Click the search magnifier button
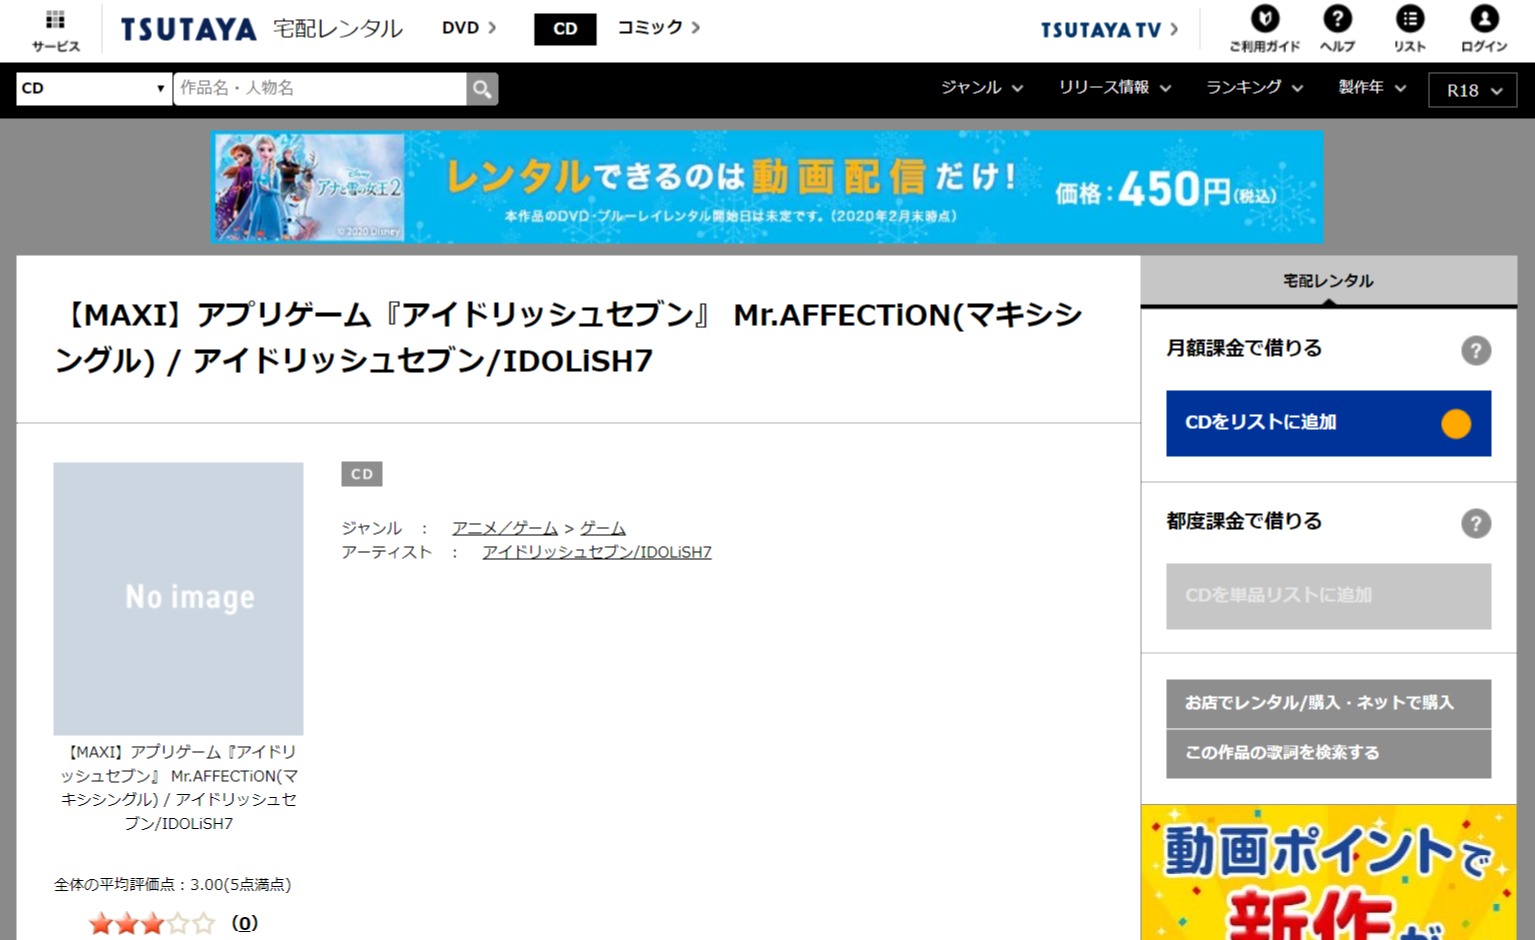This screenshot has width=1535, height=940. click(482, 89)
